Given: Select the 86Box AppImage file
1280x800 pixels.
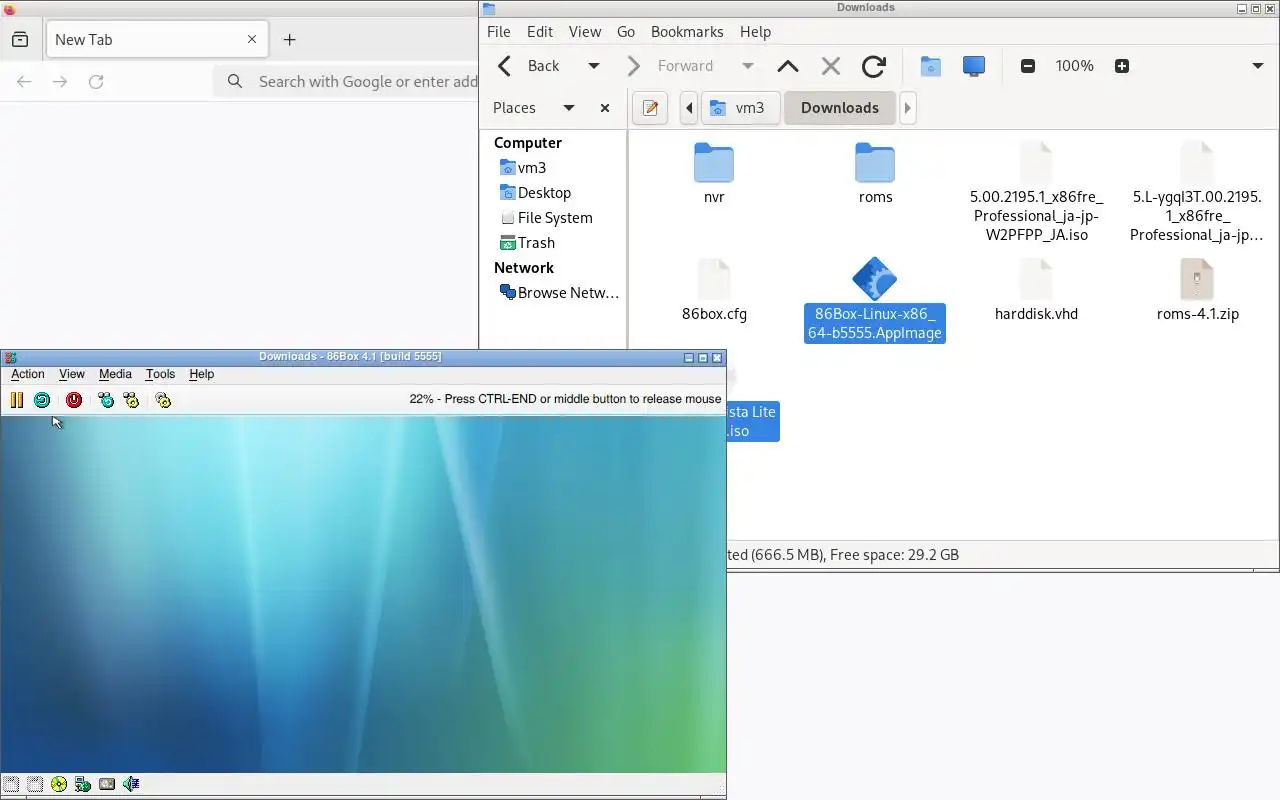Looking at the screenshot, I should click(x=875, y=300).
